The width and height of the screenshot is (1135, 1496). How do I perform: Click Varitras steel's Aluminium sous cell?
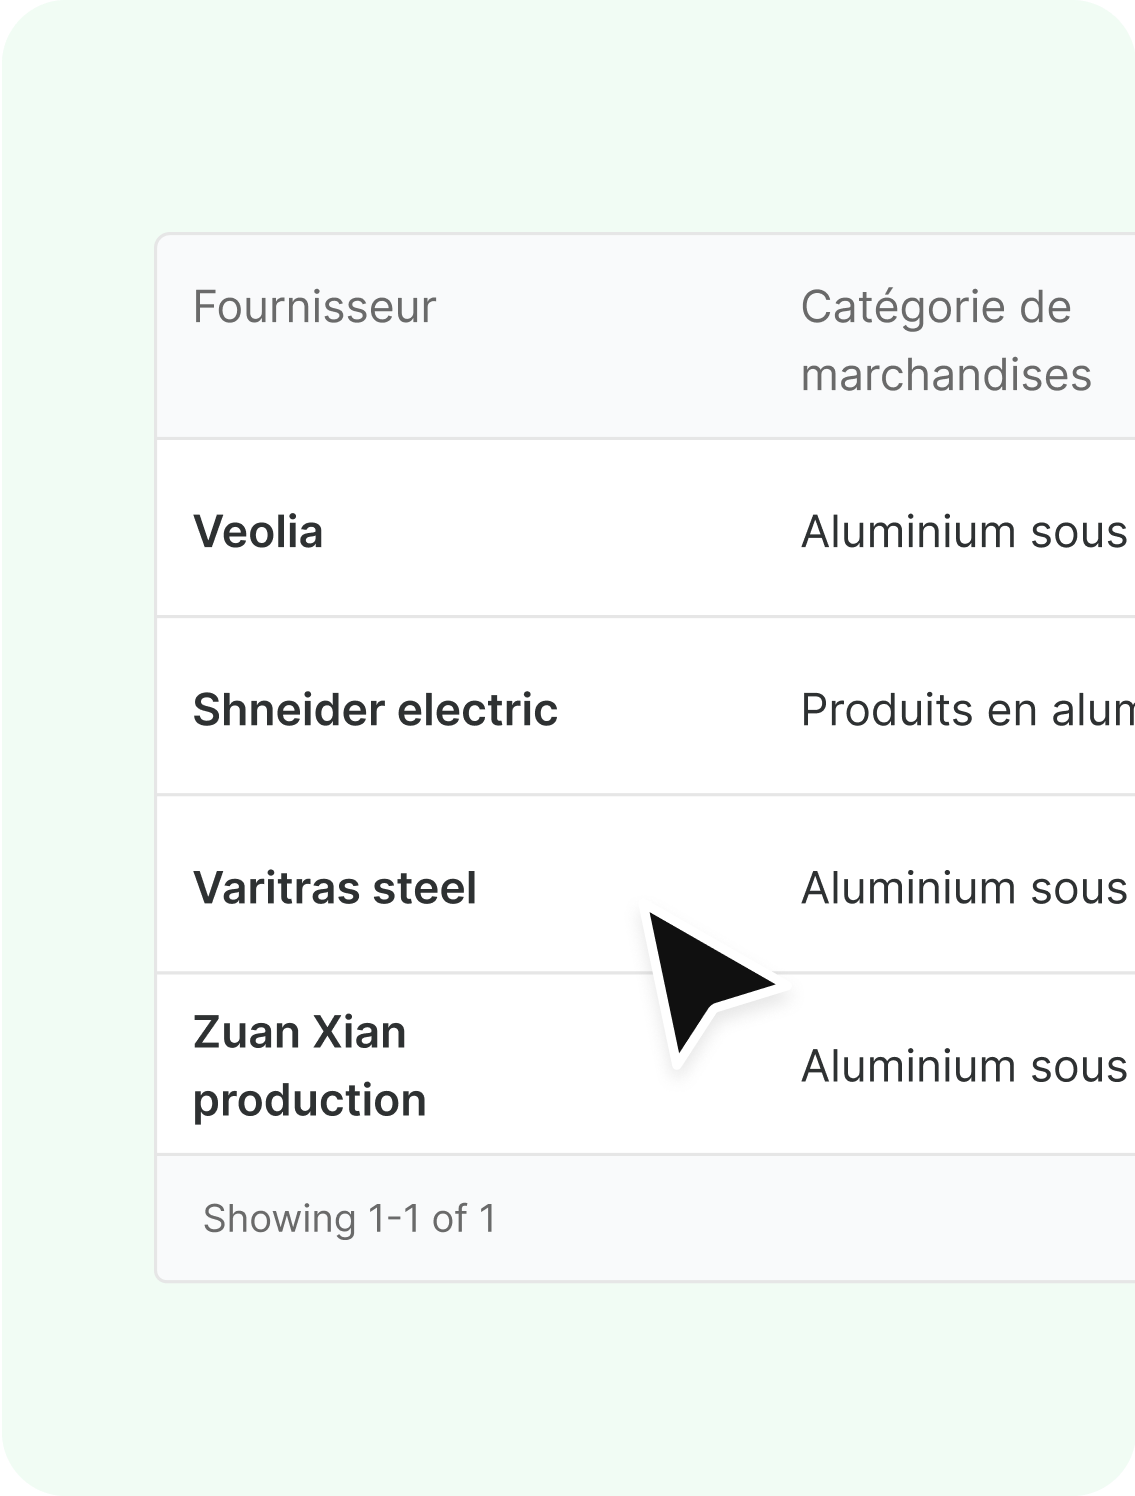point(964,888)
